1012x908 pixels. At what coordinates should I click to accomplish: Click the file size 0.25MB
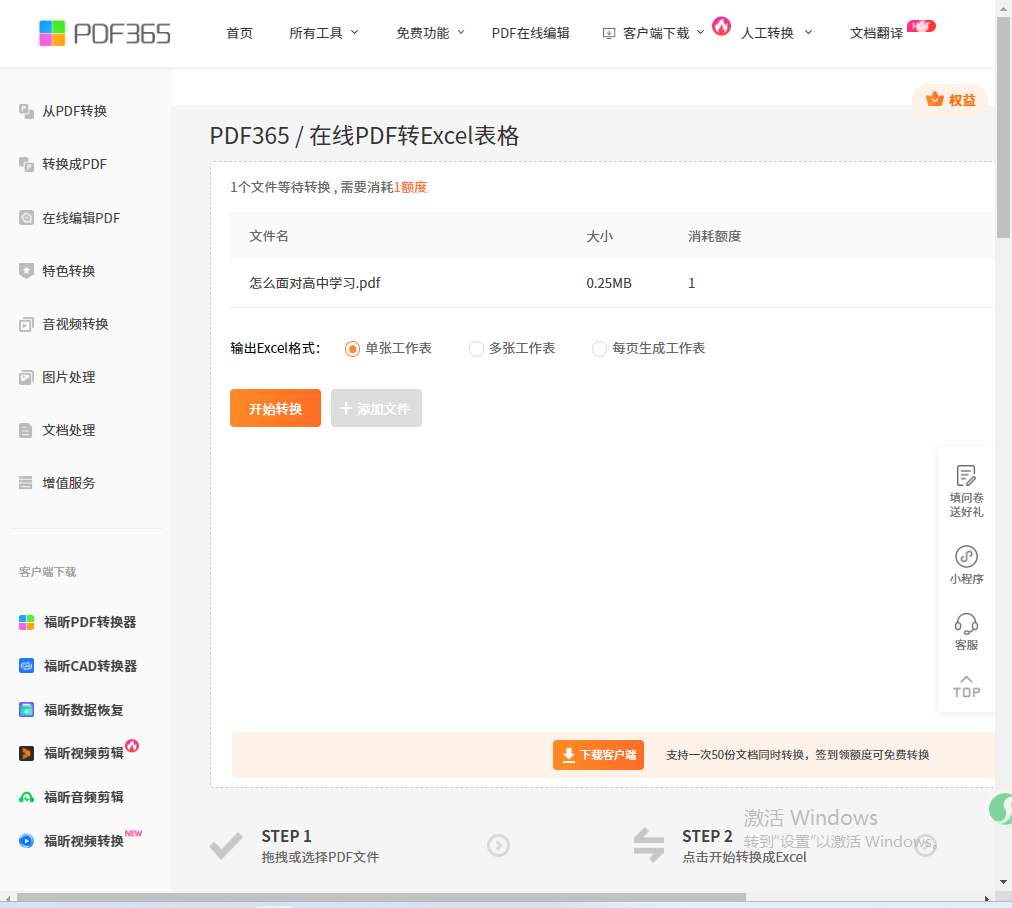609,283
